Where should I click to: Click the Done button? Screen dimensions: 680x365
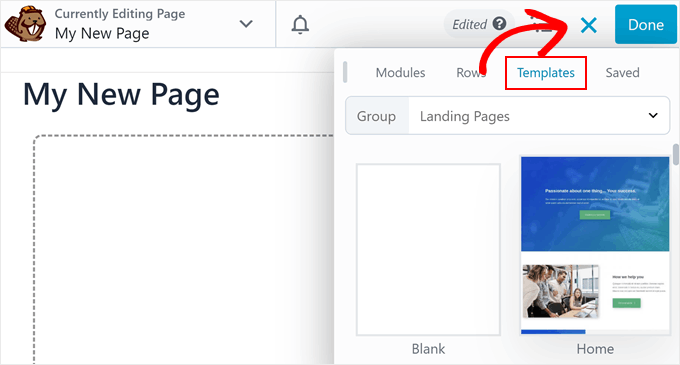(645, 25)
